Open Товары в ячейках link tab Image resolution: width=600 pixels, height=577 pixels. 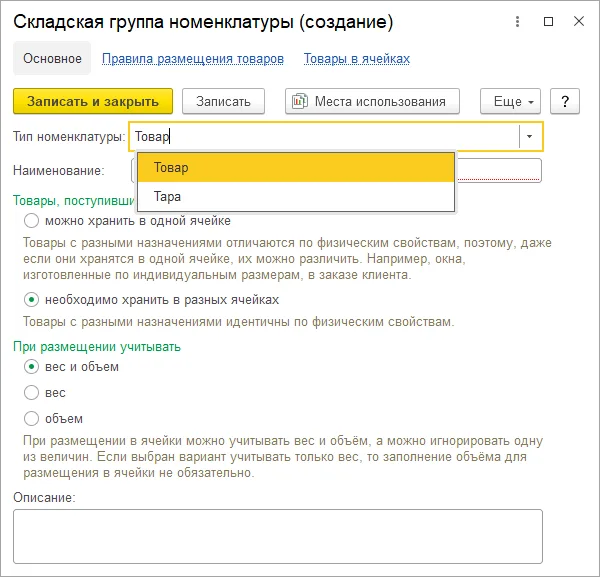pyautogui.click(x=357, y=59)
